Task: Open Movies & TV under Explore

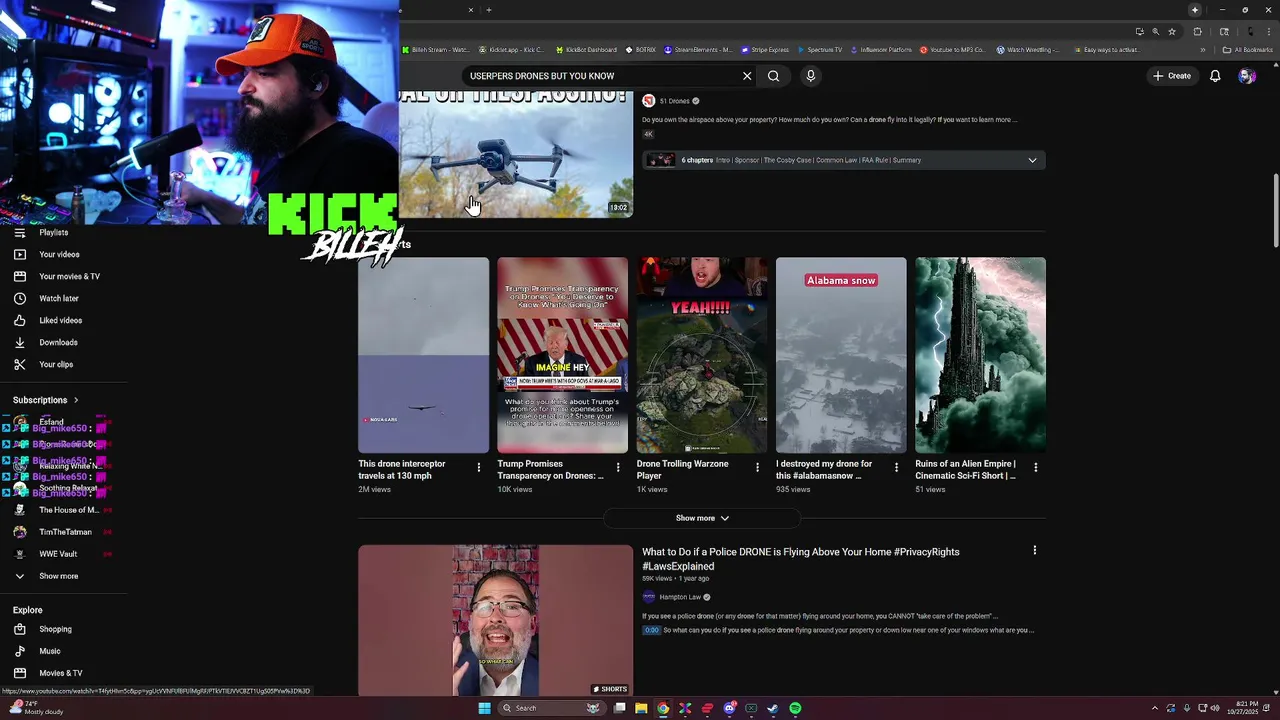Action: coord(60,673)
